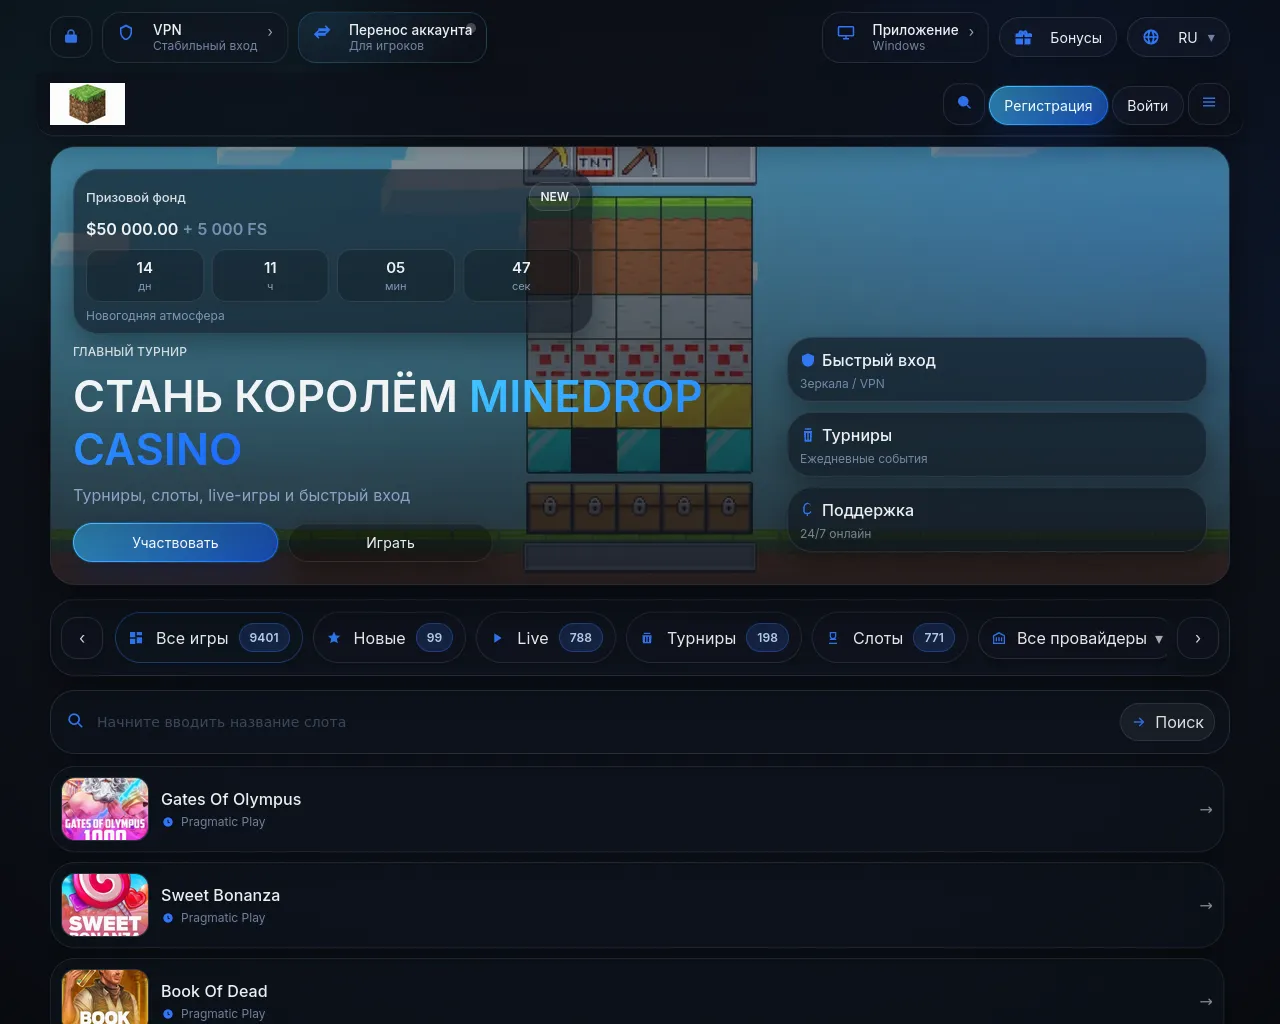Click the magnifier icon in search field

[75, 720]
